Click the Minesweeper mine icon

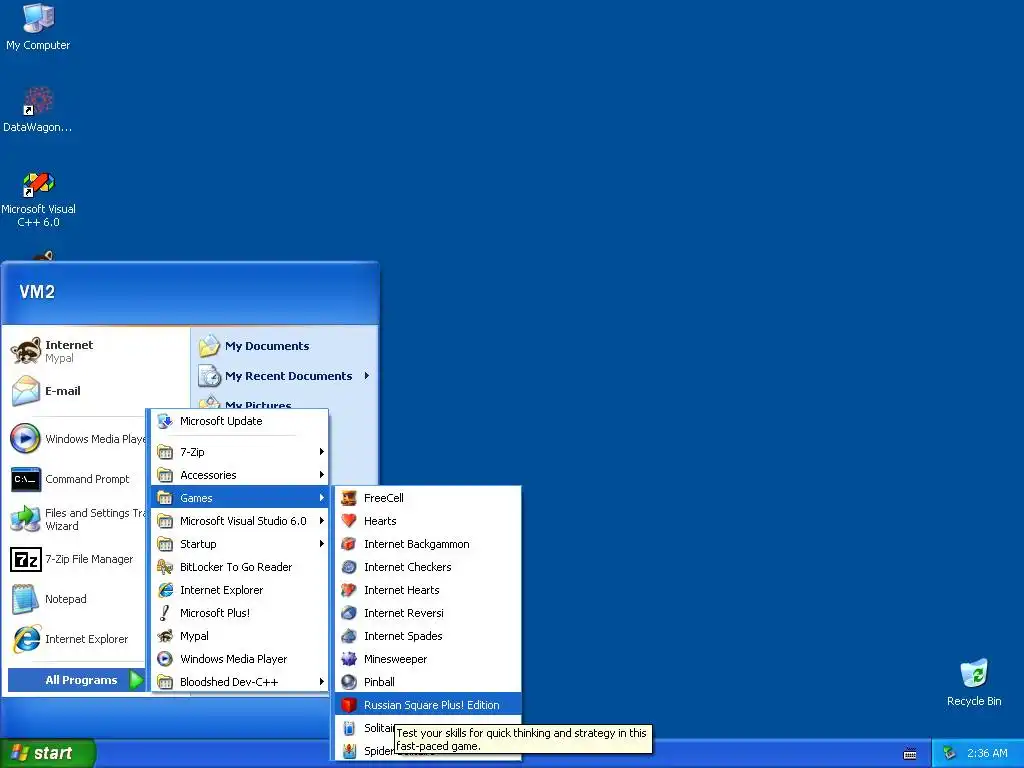click(x=349, y=659)
